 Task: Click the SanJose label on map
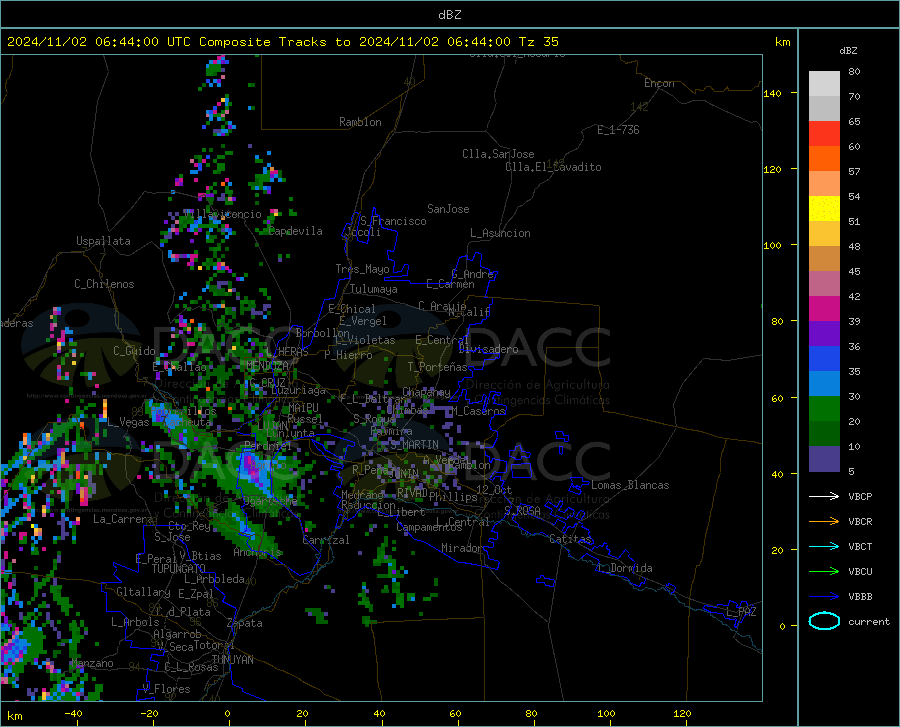[448, 209]
